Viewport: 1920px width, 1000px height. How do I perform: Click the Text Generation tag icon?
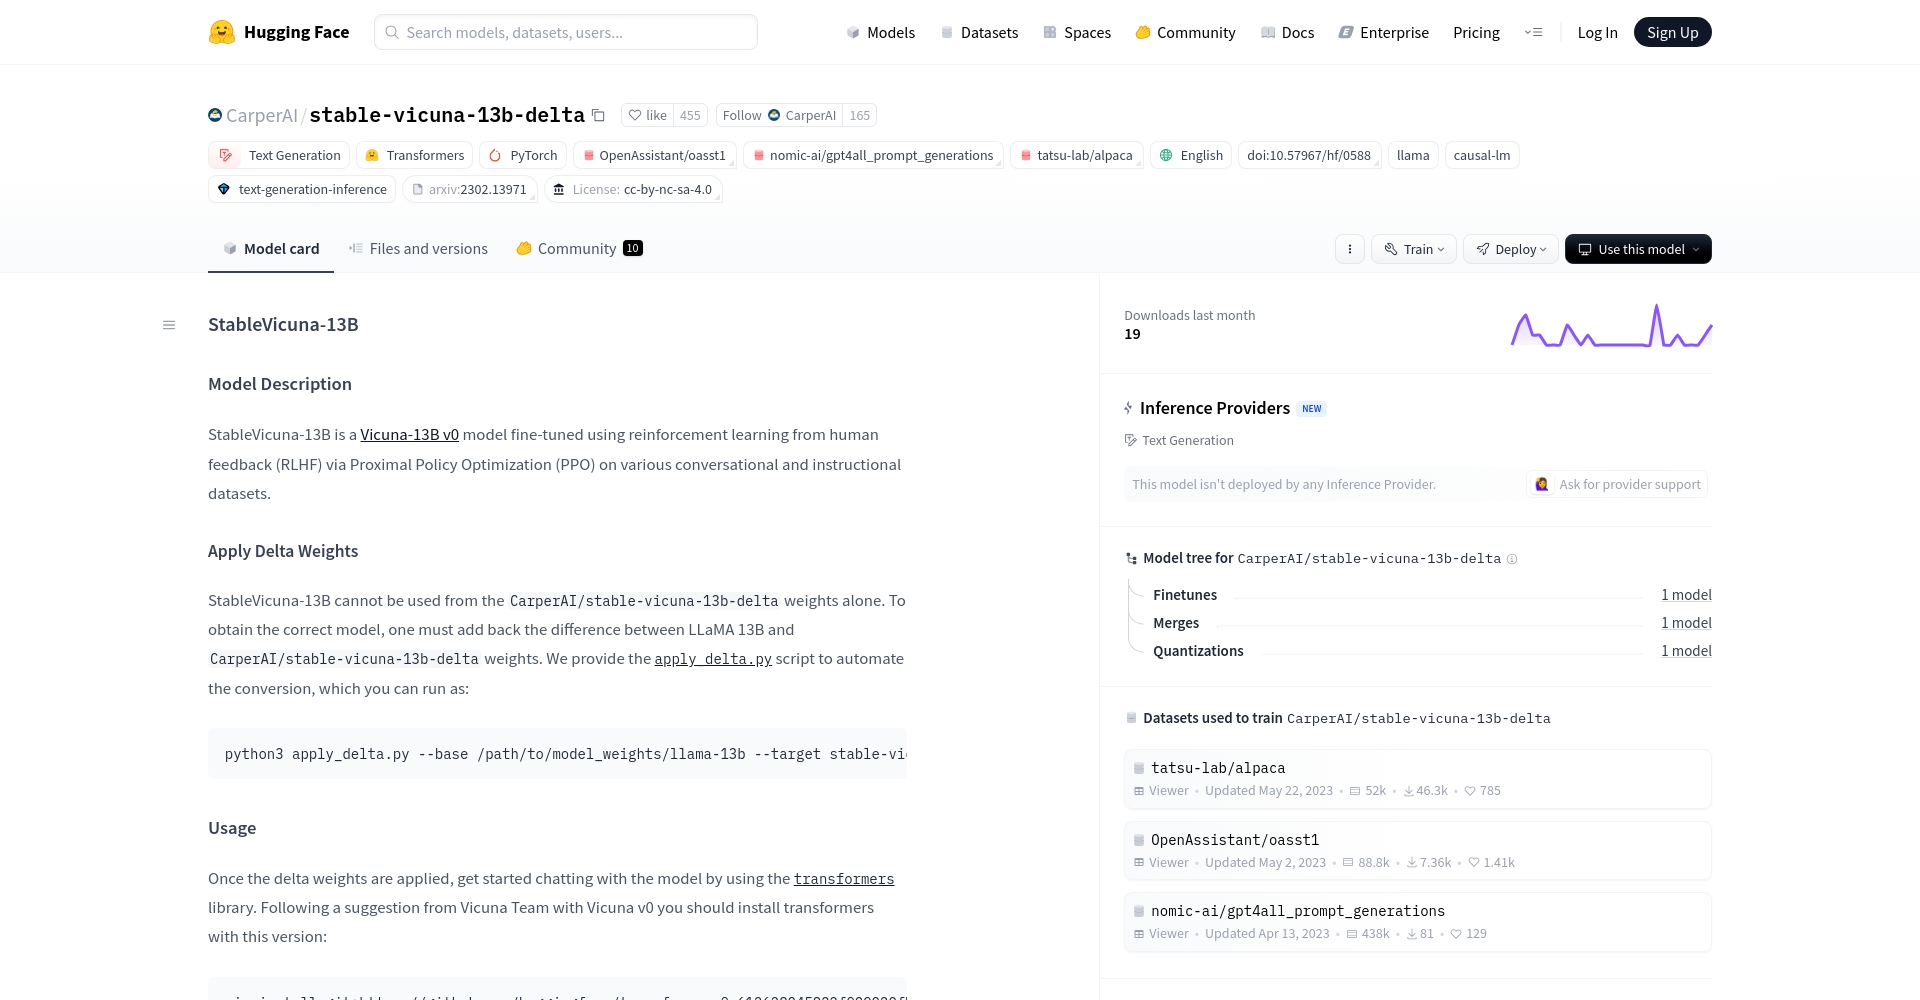coord(226,155)
